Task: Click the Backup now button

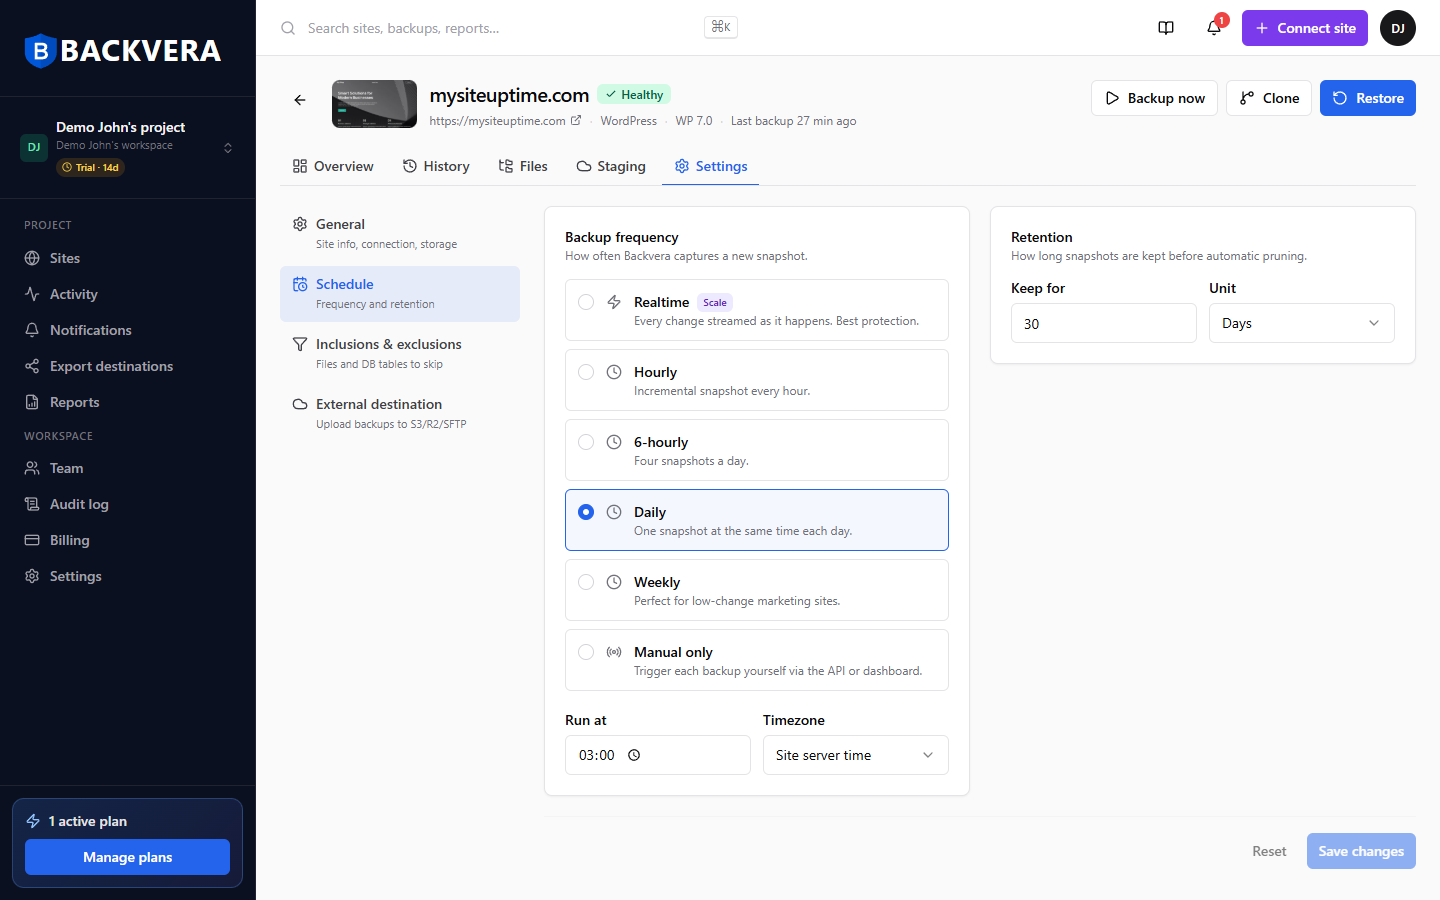Action: click(1154, 98)
